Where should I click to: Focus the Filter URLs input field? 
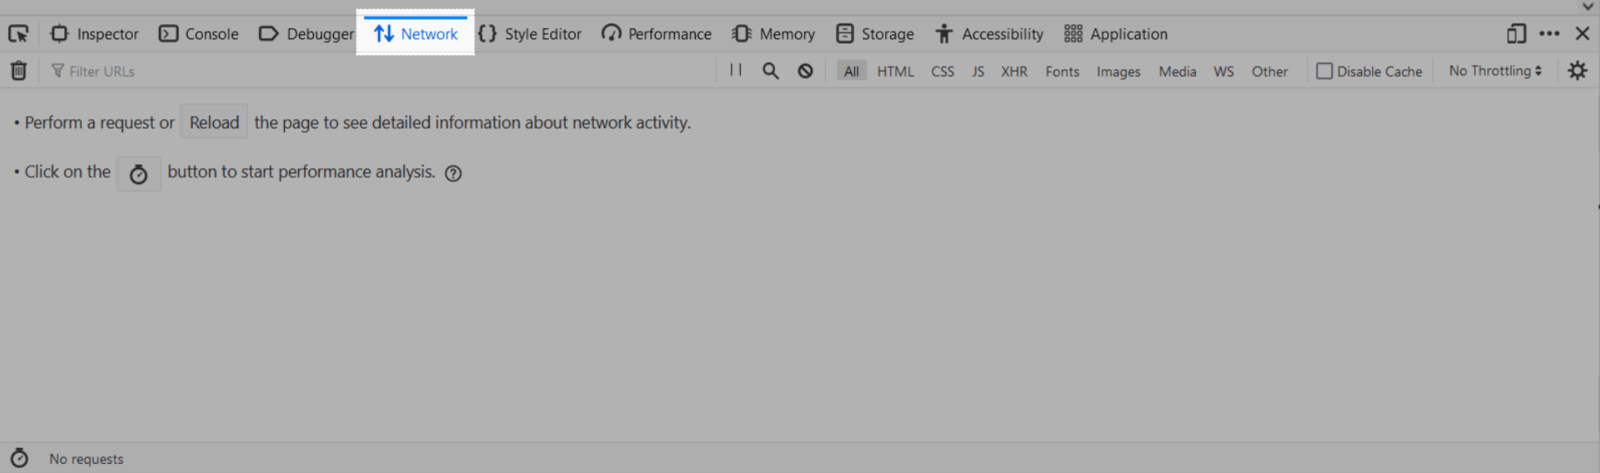pos(380,71)
